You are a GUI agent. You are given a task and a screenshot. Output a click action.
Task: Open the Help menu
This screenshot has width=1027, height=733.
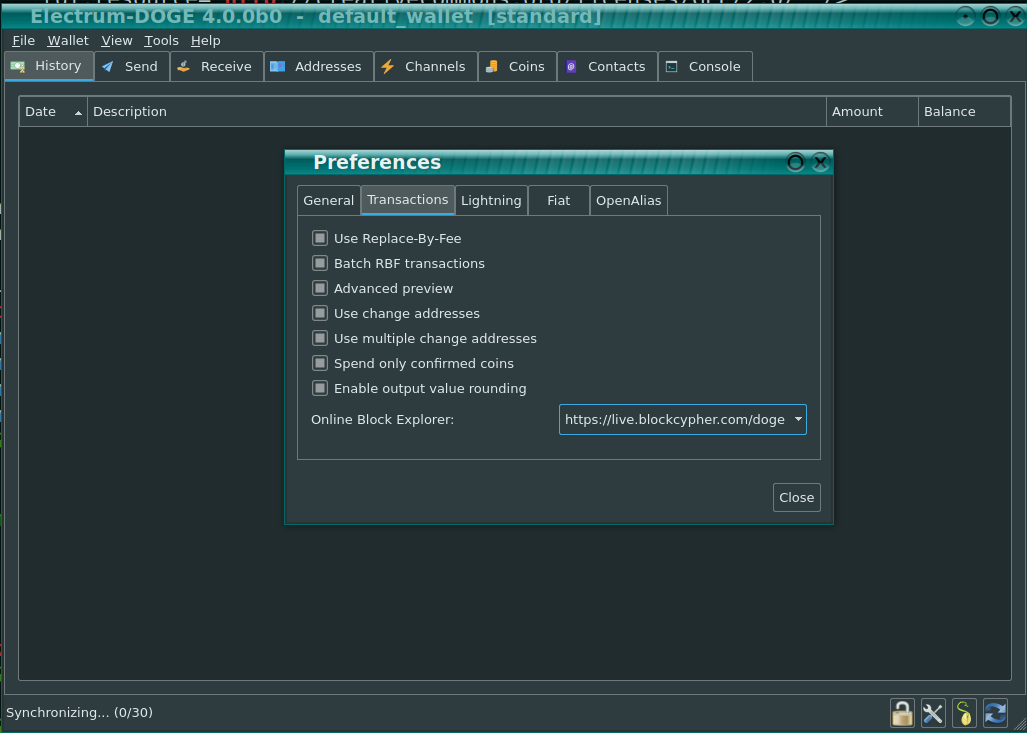[x=206, y=41]
